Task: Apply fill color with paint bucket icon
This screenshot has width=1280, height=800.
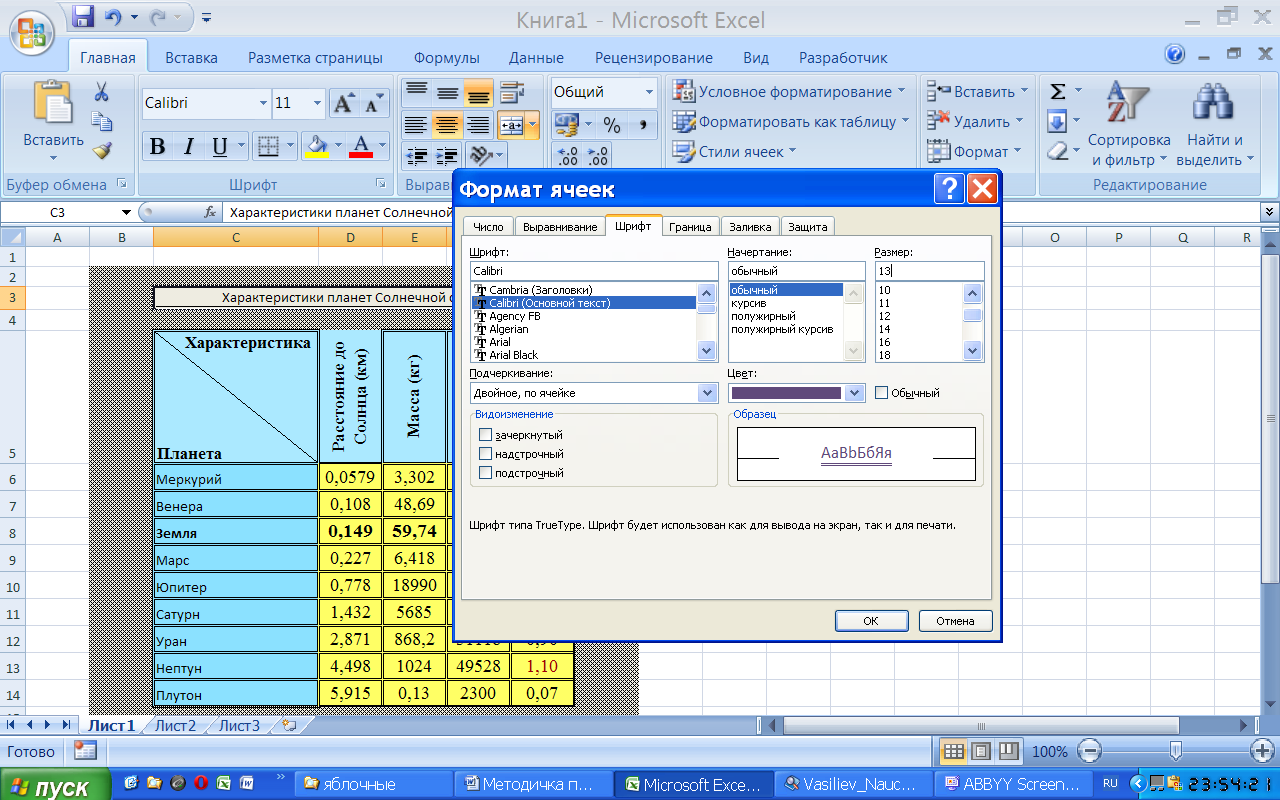Action: [317, 147]
